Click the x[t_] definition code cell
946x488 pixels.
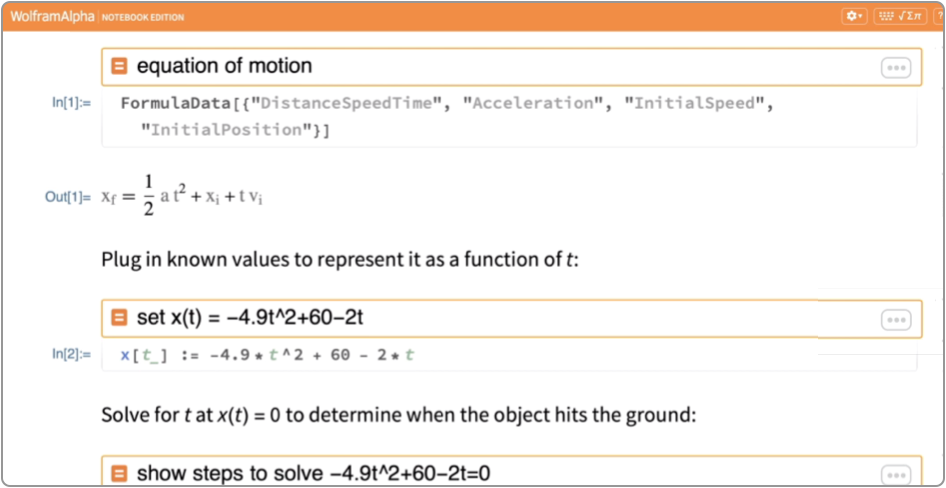pyautogui.click(x=500, y=356)
